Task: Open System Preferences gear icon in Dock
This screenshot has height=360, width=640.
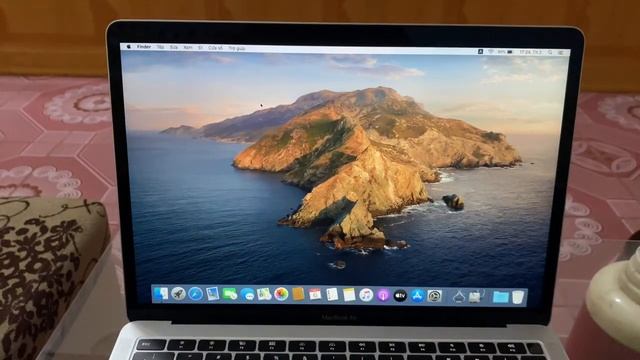Action: pos(434,296)
